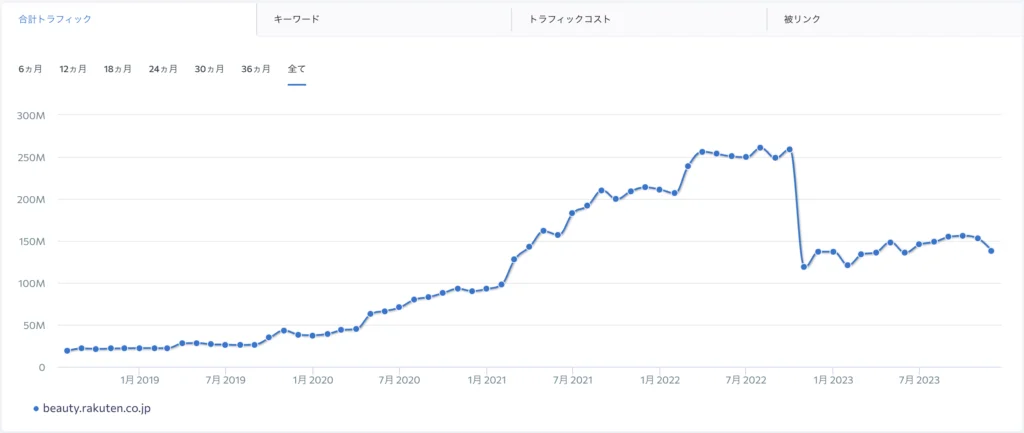The width and height of the screenshot is (1024, 433).
Task: Switch to the キーワード tab
Action: [297, 19]
